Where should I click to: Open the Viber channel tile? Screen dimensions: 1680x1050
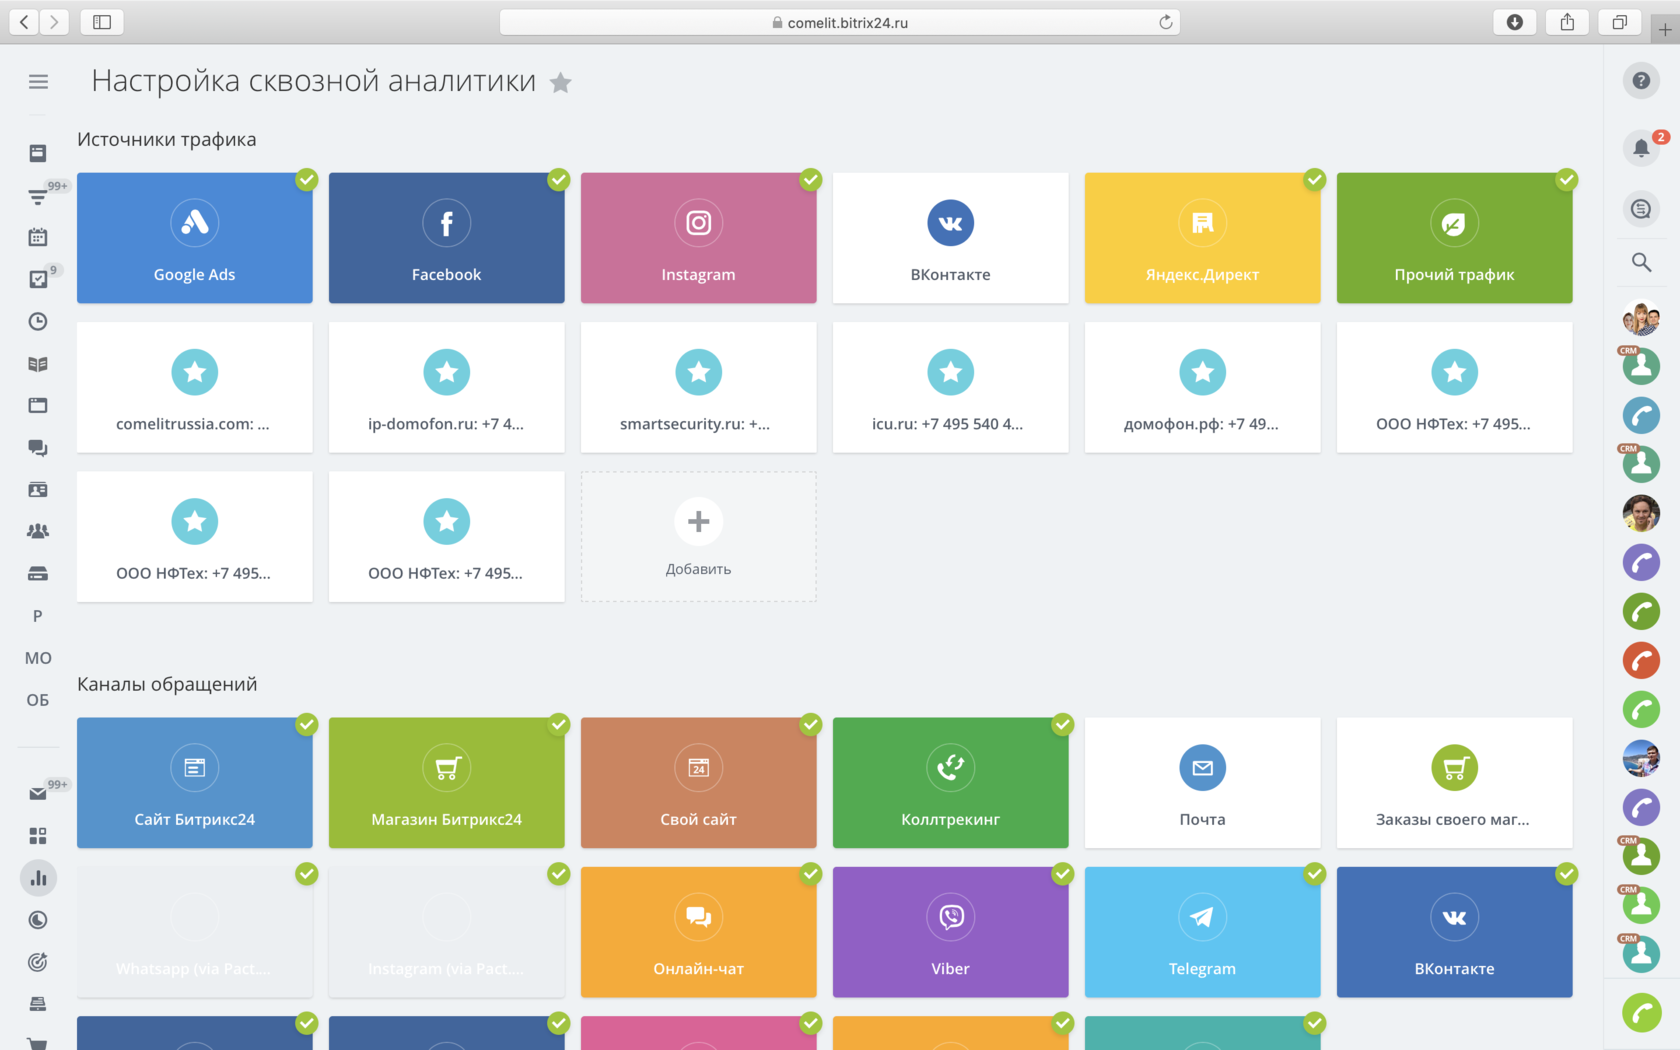pos(950,932)
